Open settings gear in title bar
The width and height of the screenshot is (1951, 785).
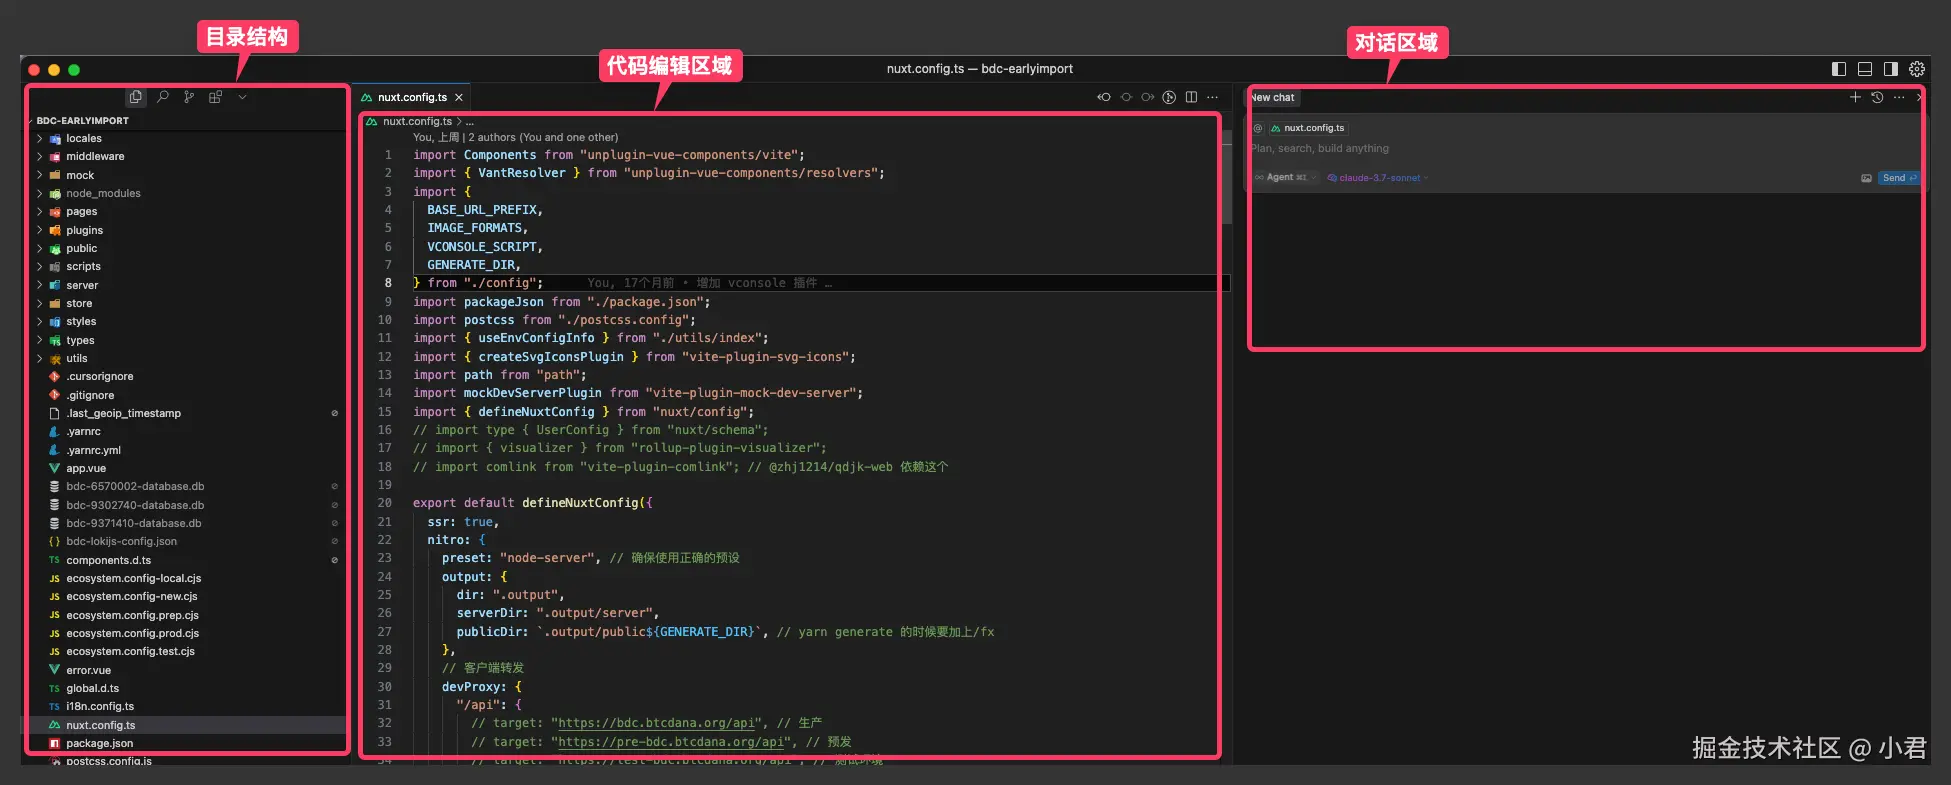[1917, 69]
